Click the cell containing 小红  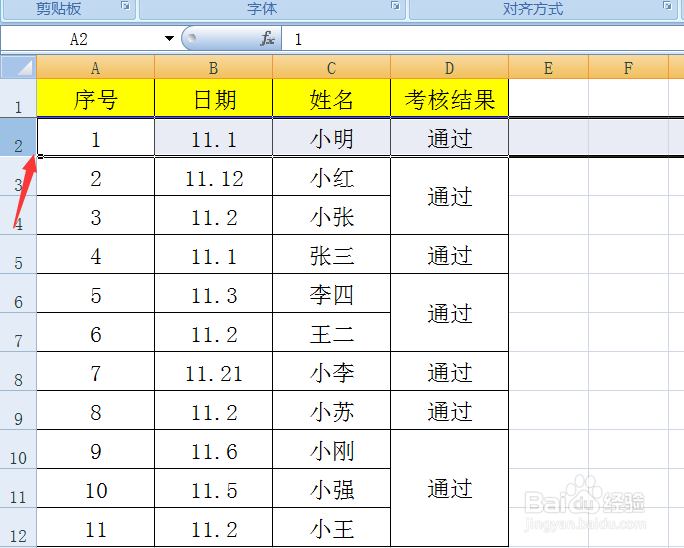coord(332,177)
